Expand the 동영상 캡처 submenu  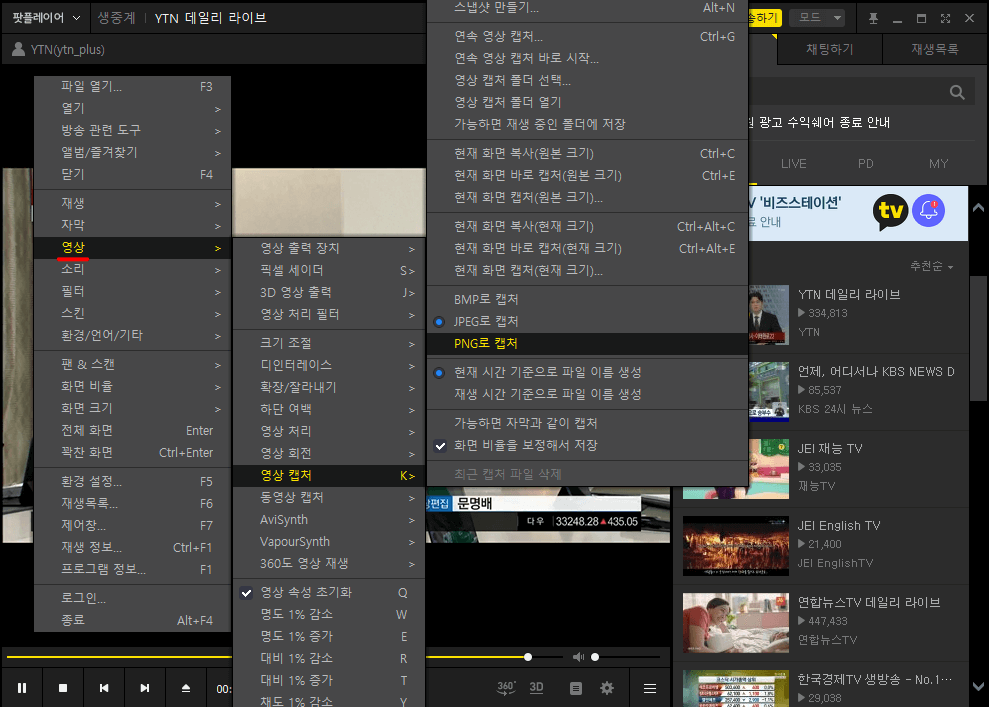pyautogui.click(x=329, y=498)
